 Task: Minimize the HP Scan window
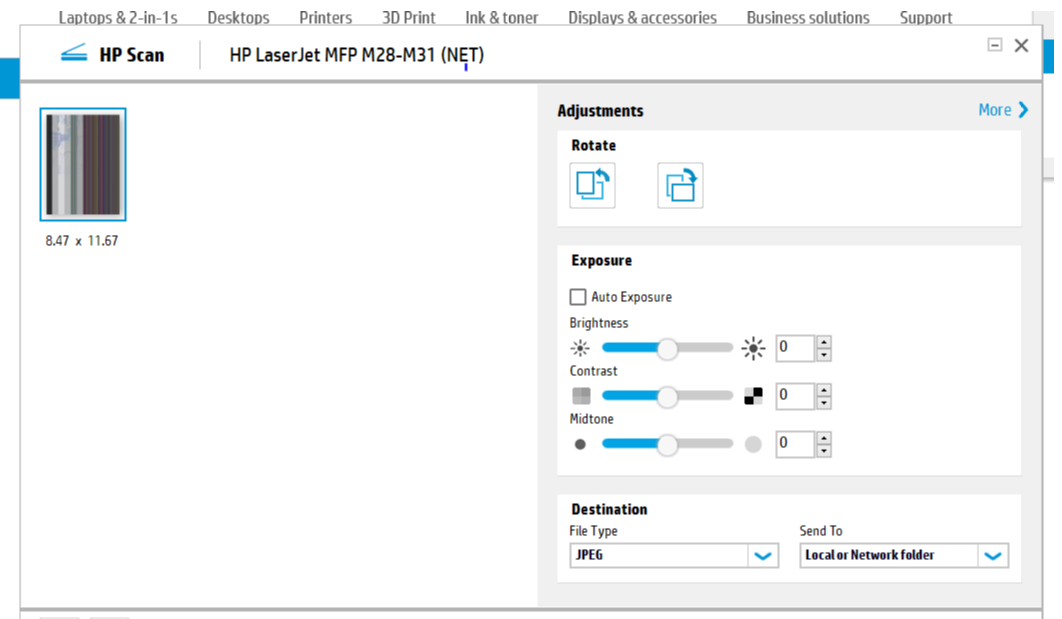[x=994, y=45]
